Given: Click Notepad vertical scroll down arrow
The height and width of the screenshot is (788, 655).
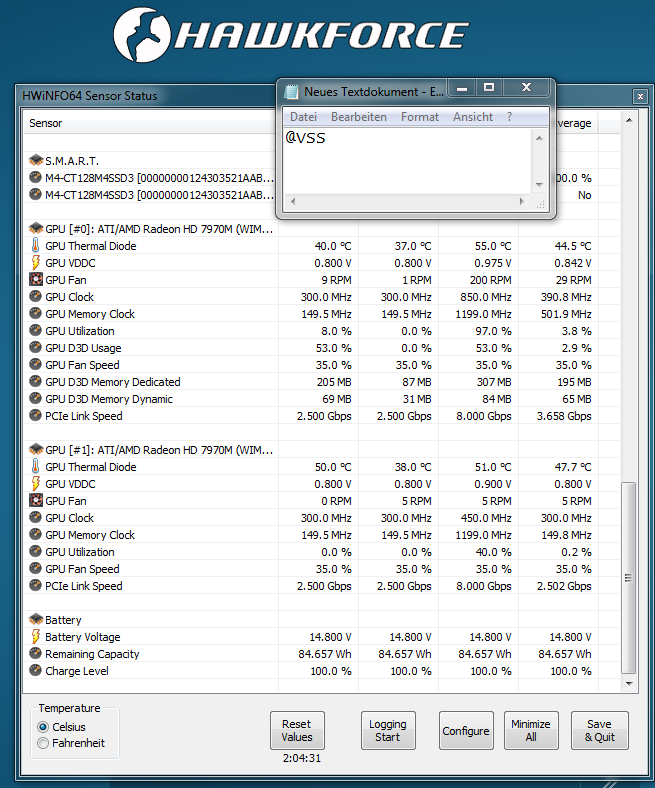Looking at the screenshot, I should click(x=539, y=184).
